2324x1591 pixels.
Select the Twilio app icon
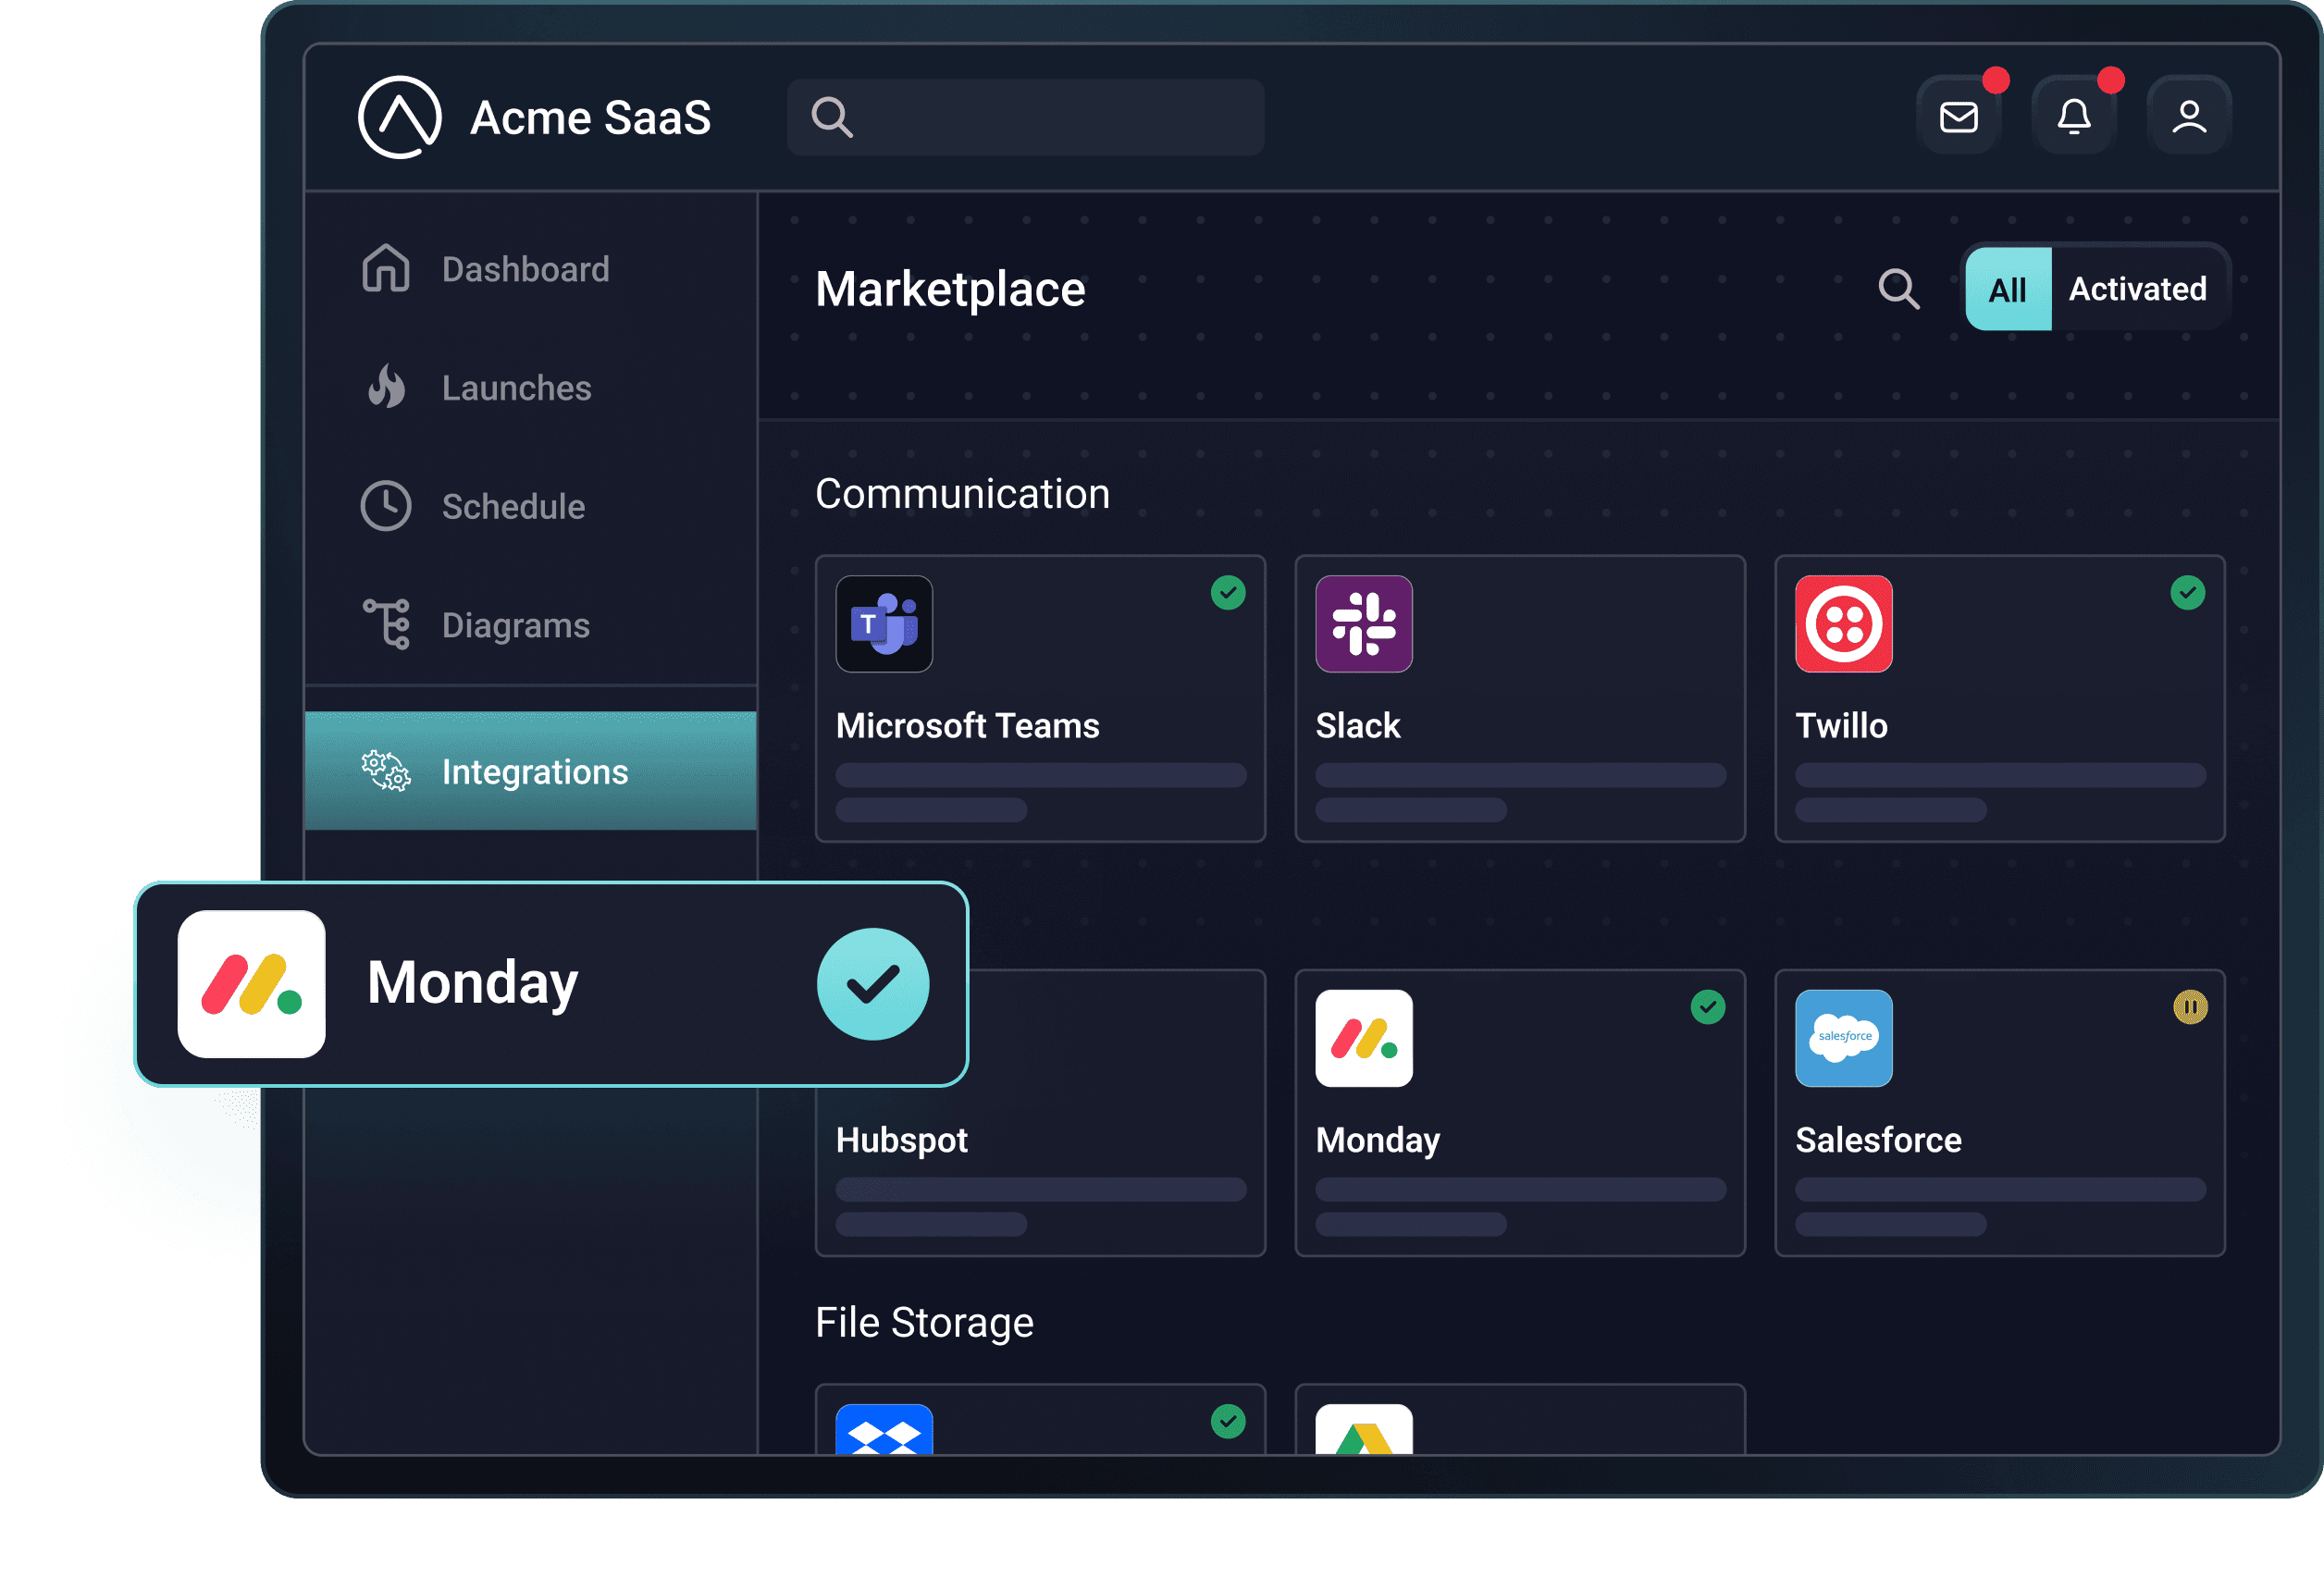pyautogui.click(x=1844, y=624)
